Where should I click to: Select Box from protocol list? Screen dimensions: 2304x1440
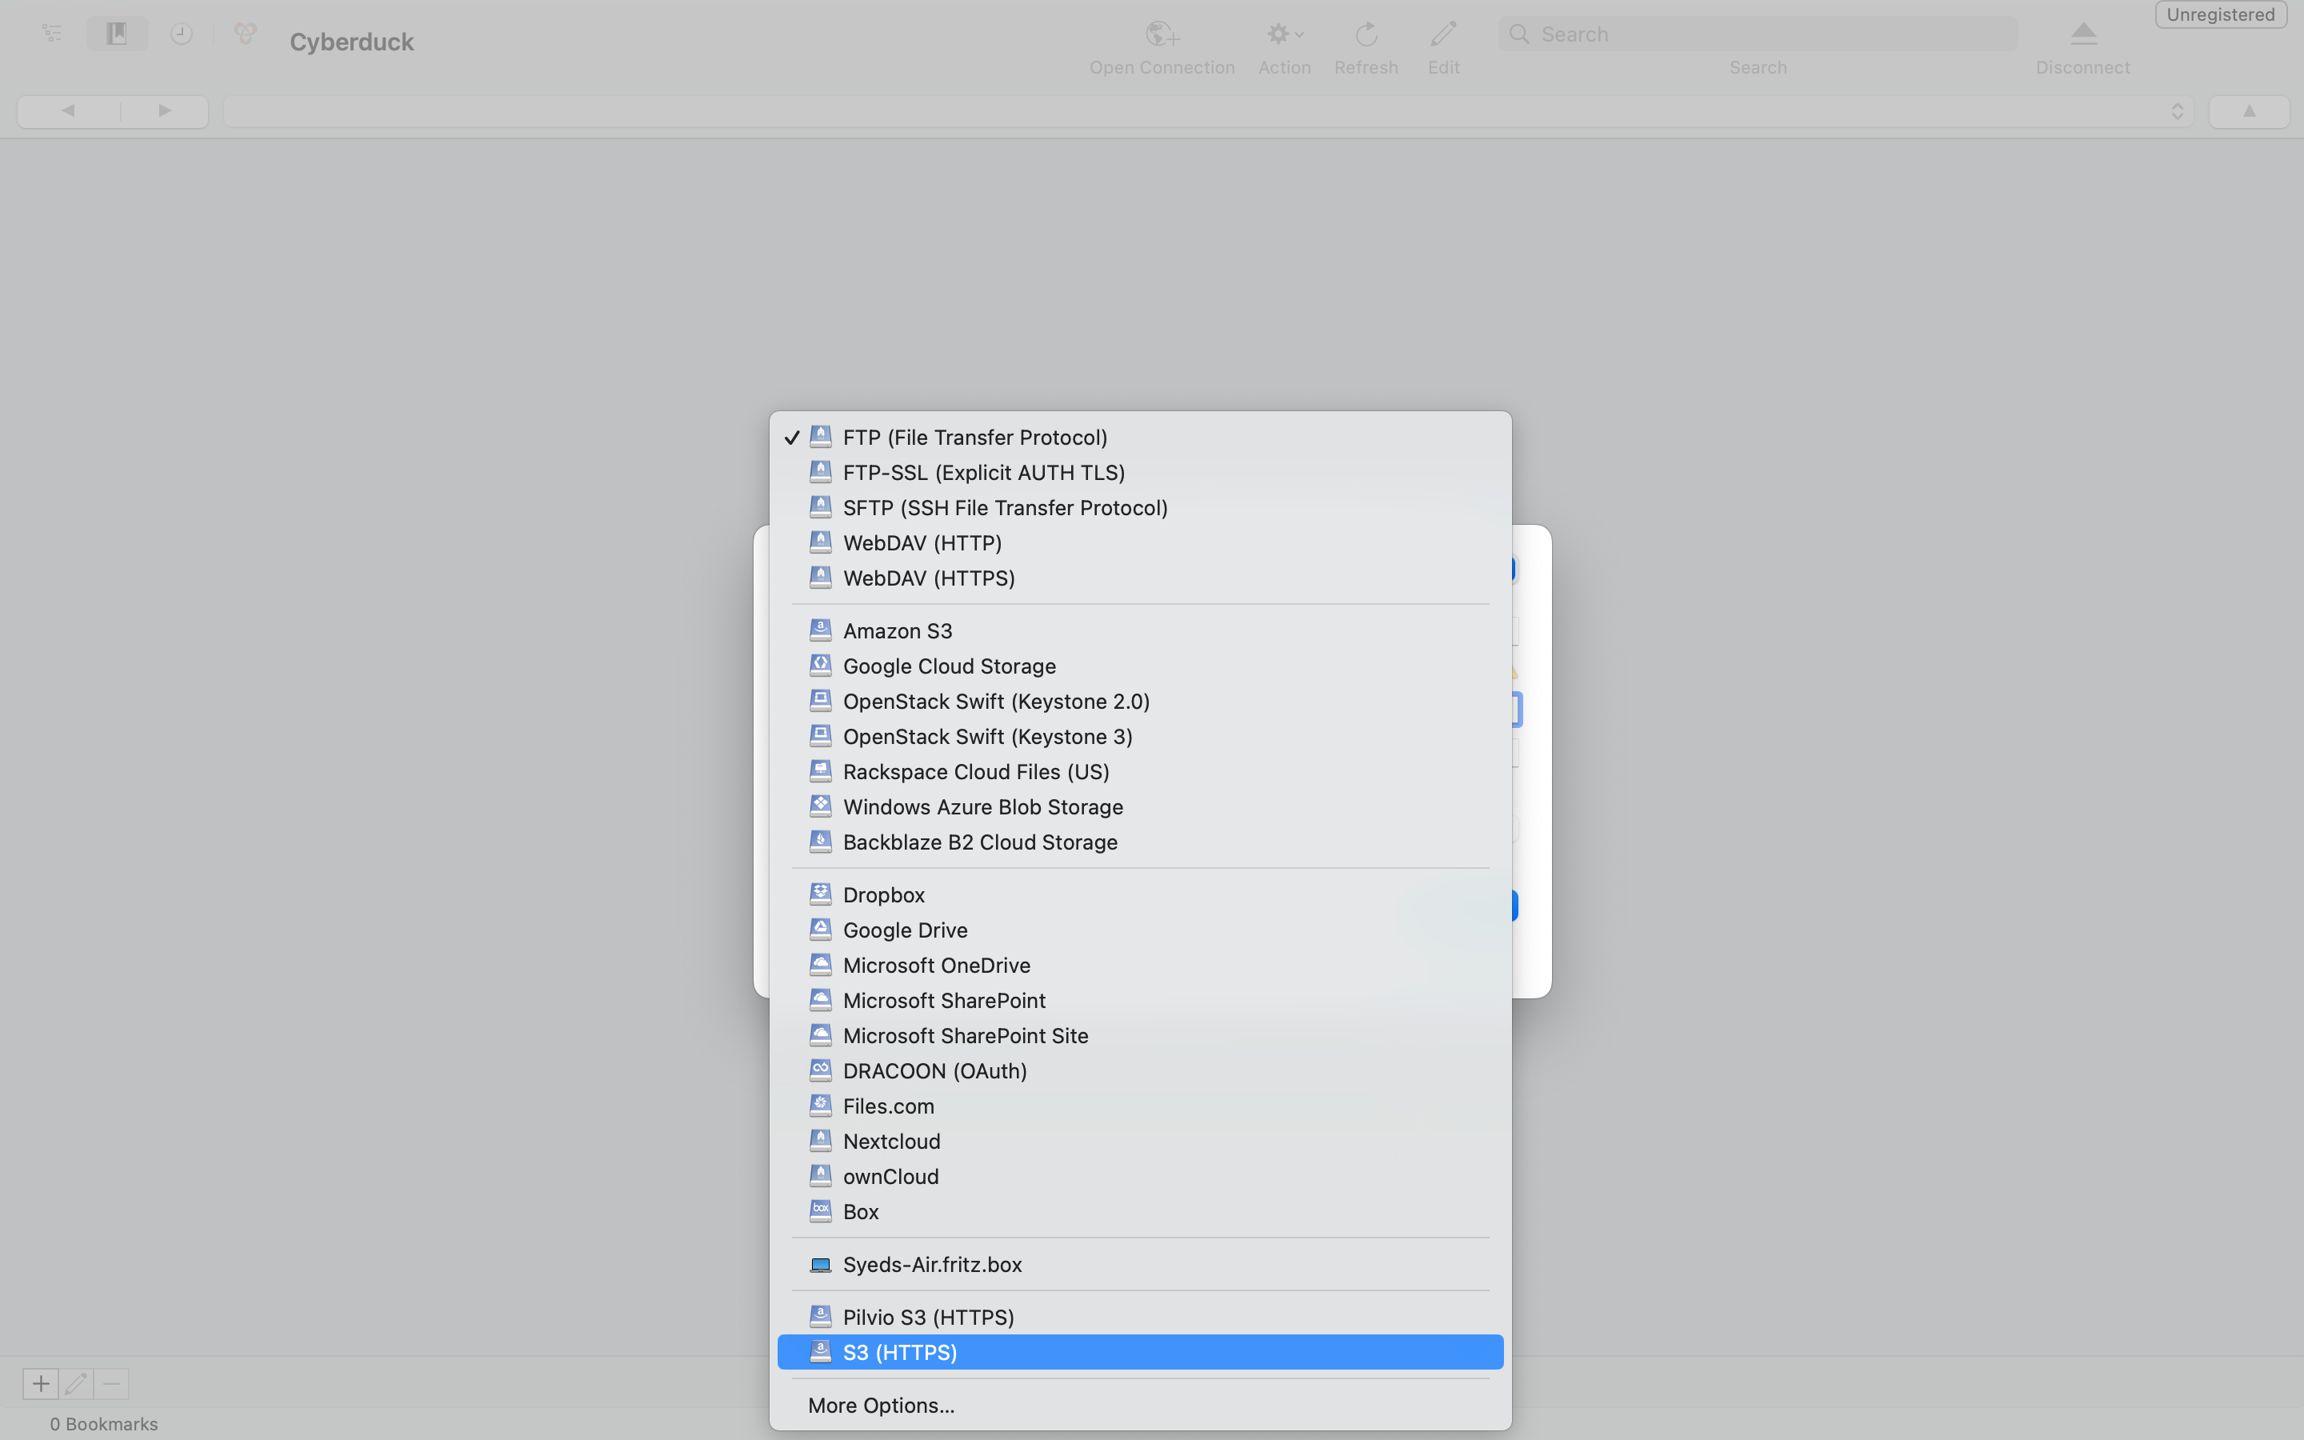(1140, 1212)
